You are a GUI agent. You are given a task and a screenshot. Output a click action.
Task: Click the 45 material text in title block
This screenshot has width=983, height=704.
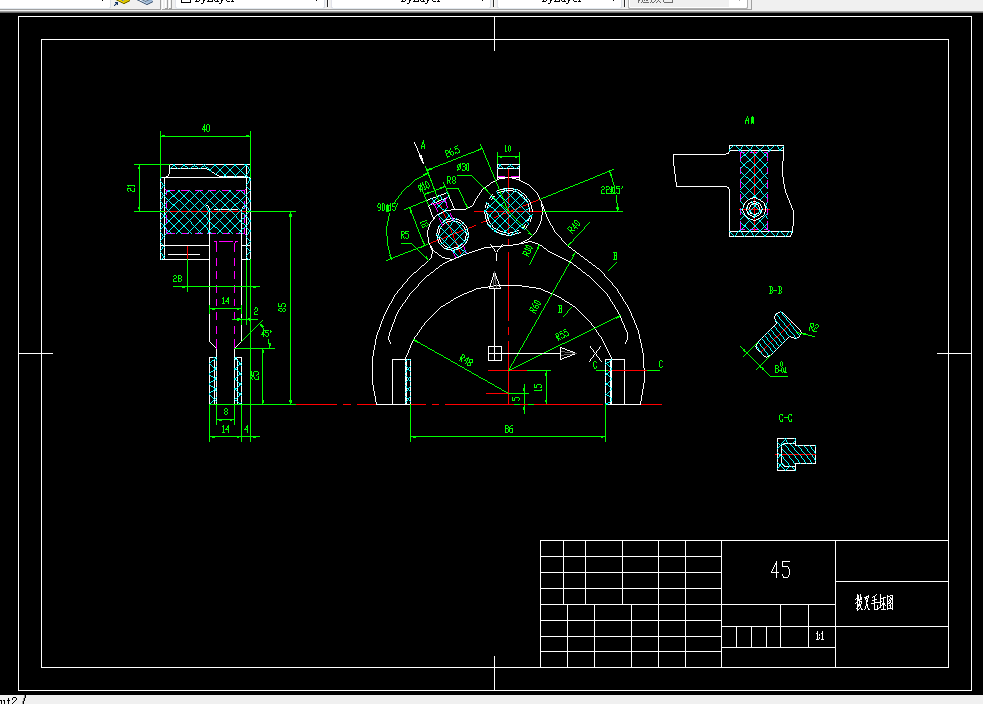(781, 569)
